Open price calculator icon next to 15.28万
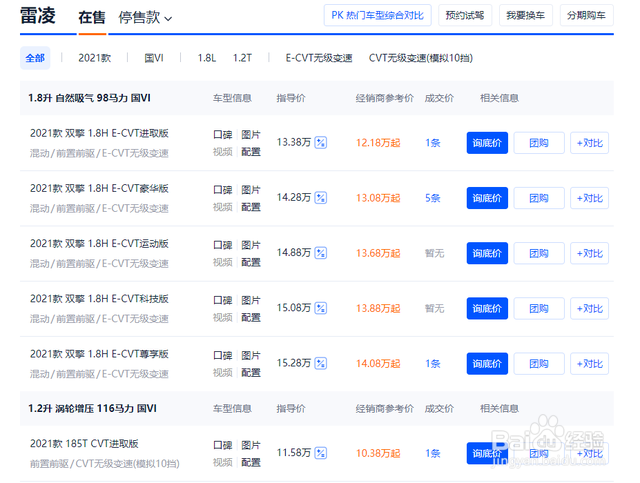Screen dimensions: 640x483 321,363
